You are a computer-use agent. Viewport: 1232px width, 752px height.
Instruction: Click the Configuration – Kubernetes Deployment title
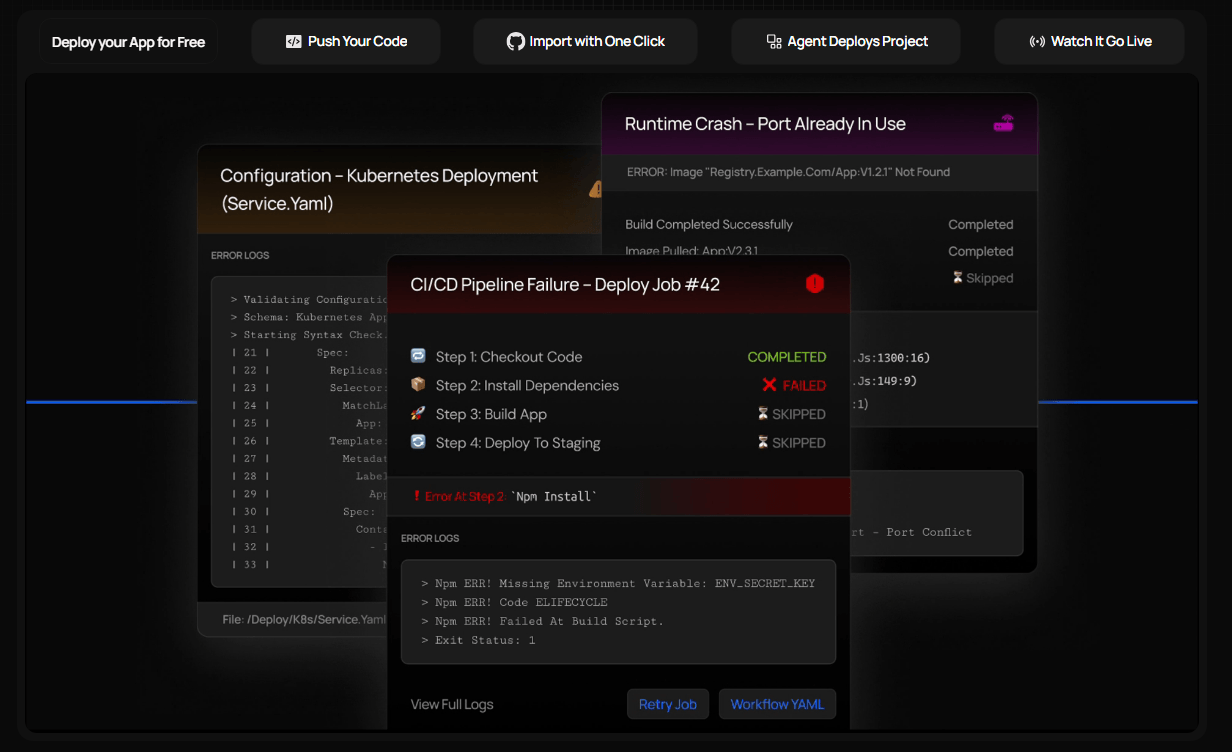379,189
